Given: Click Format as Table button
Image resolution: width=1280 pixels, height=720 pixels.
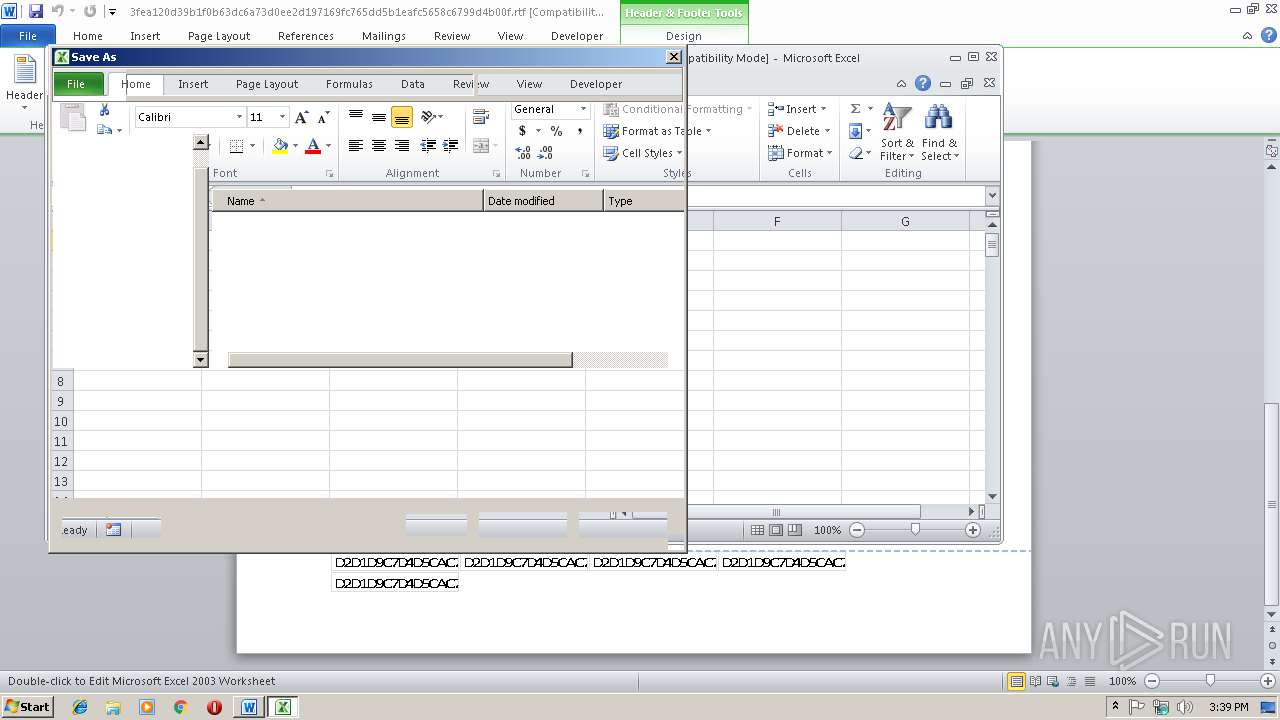Looking at the screenshot, I should tap(657, 131).
